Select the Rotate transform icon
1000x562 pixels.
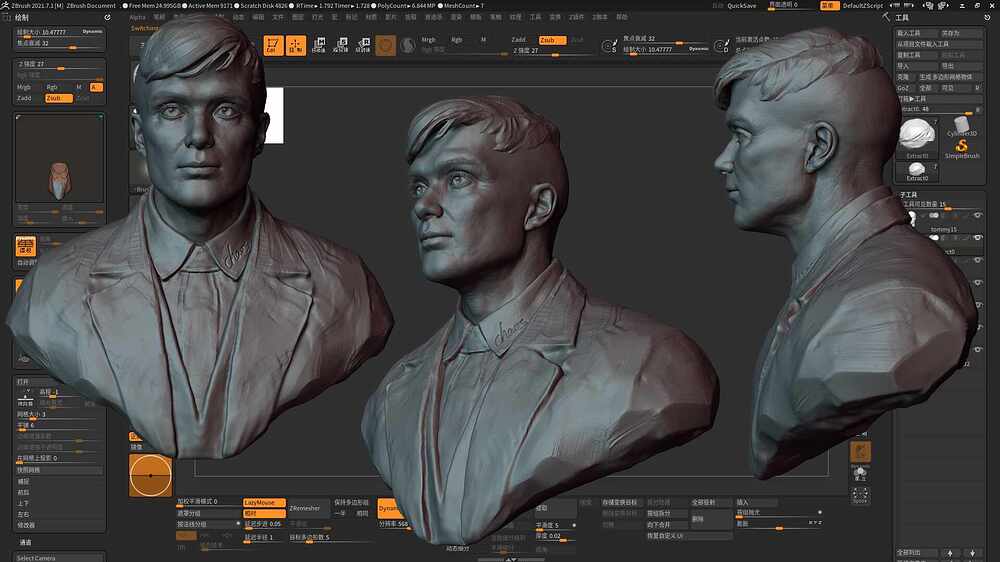click(x=363, y=45)
